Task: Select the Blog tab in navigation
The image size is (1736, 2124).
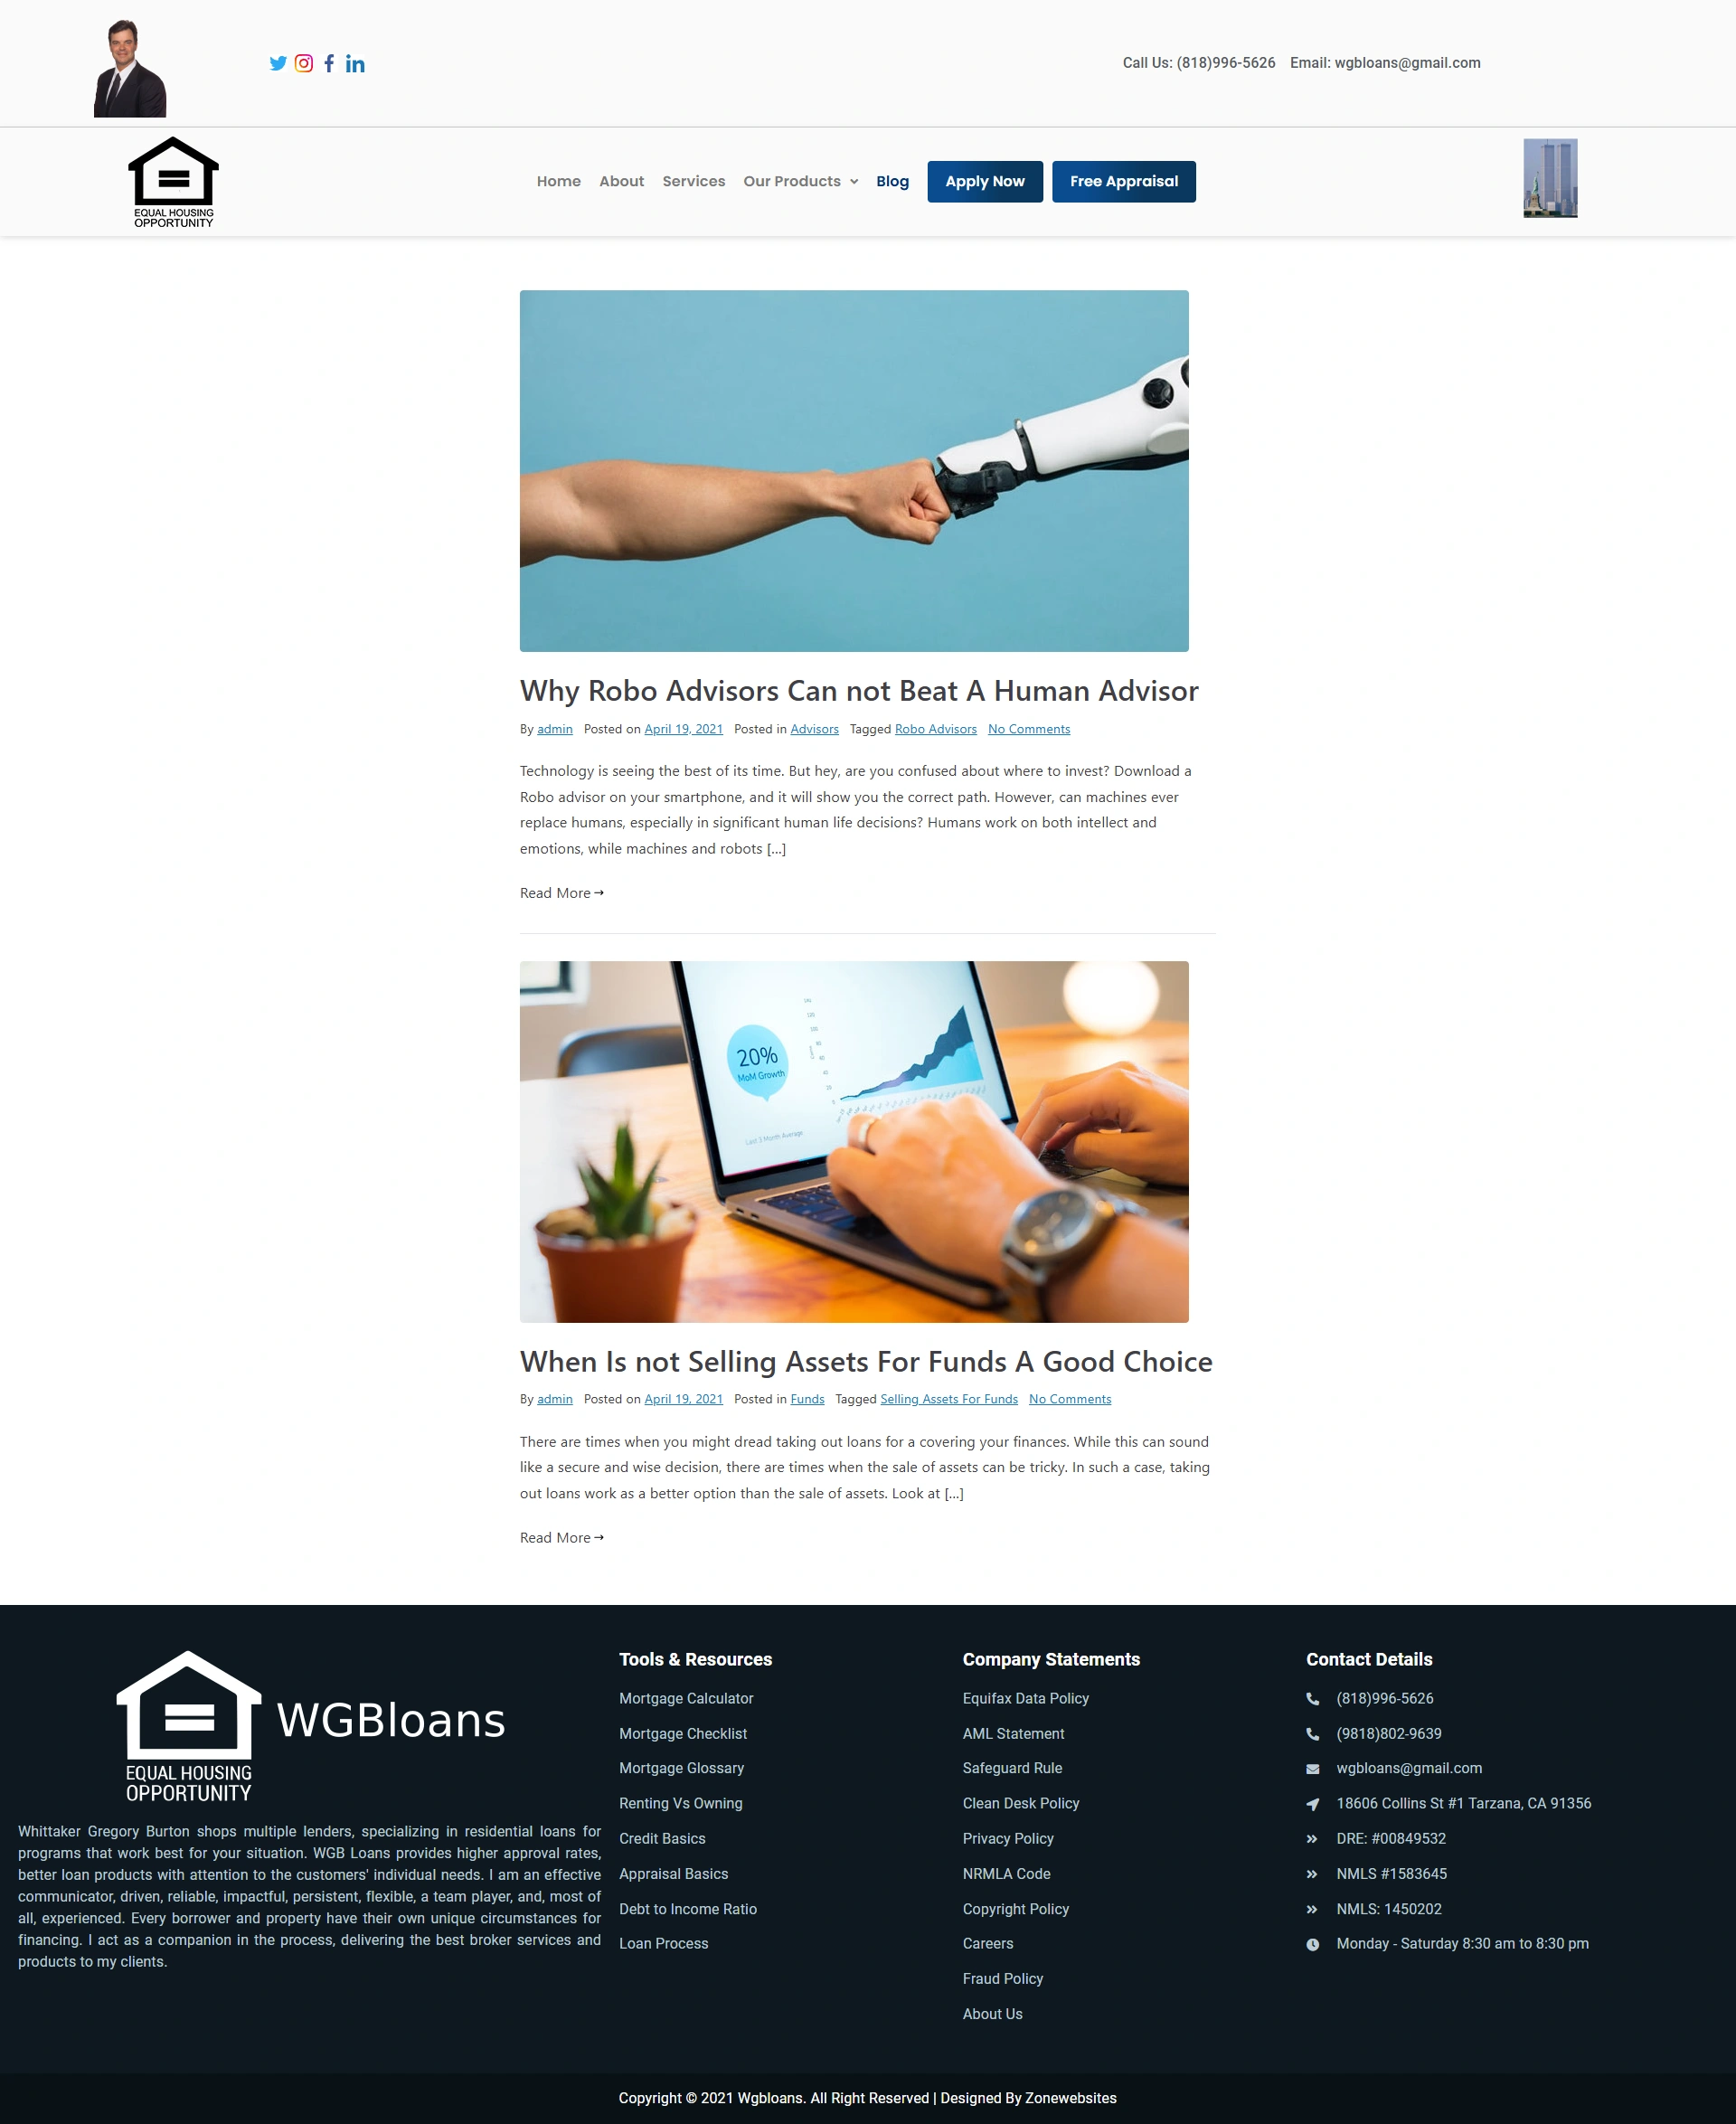Action: [892, 180]
